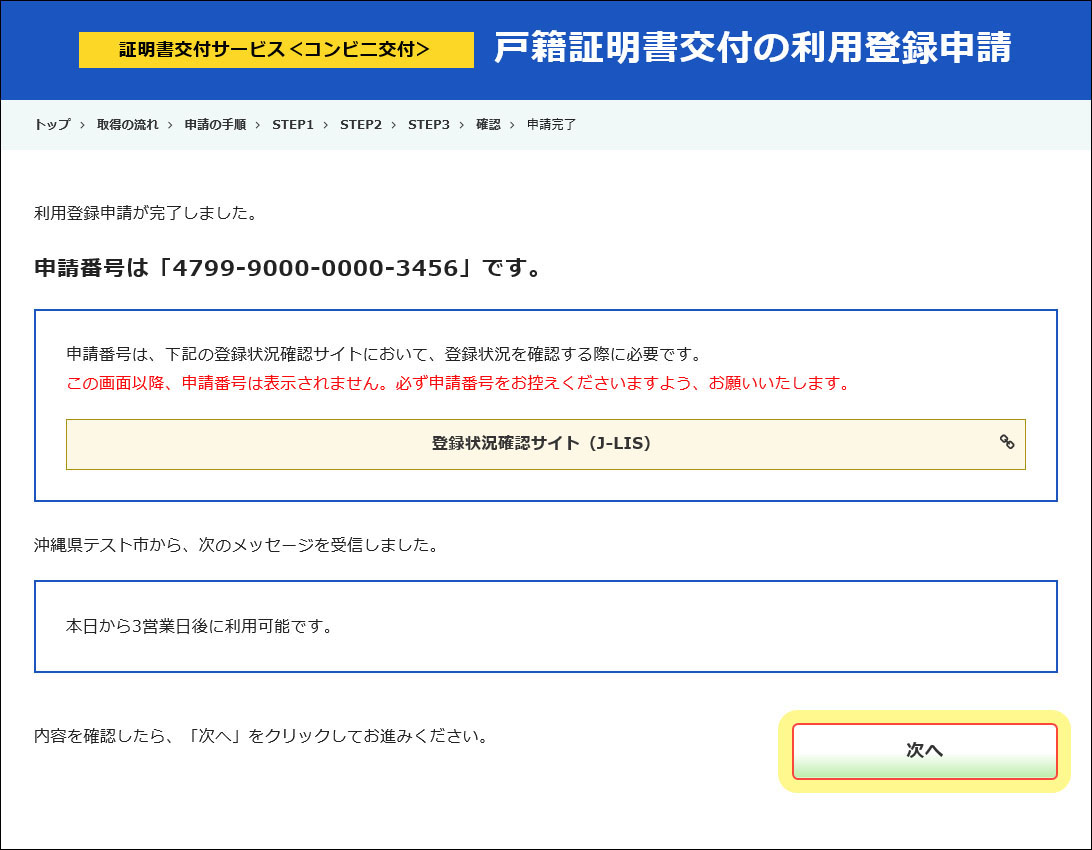
Task: Open 取得の流れ breadcrumb item
Action: click(x=127, y=125)
